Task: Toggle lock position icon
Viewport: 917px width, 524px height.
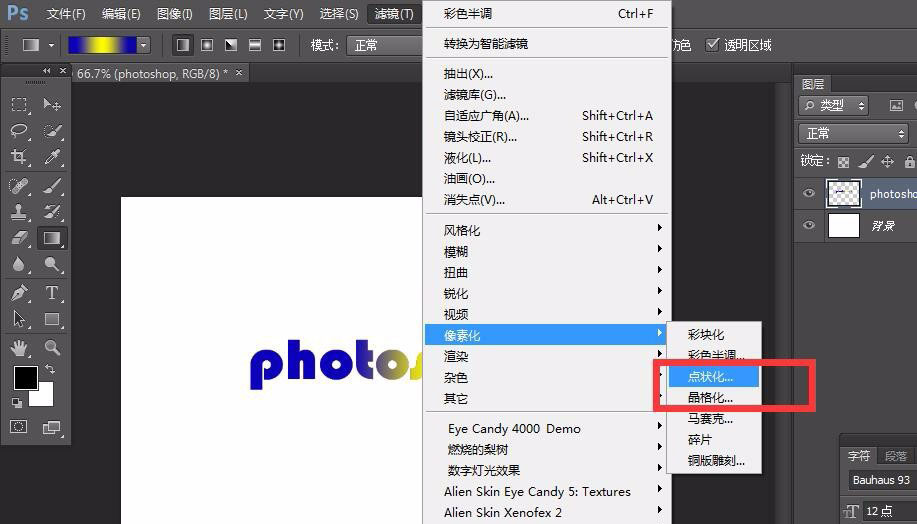Action: coord(887,161)
